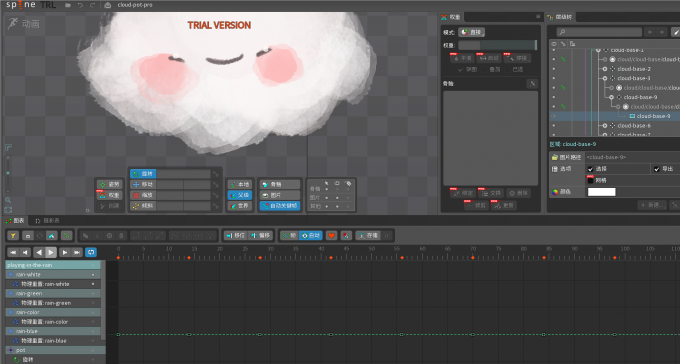Click the Offset (偏移) button
The width and height of the screenshot is (680, 364).
261,236
